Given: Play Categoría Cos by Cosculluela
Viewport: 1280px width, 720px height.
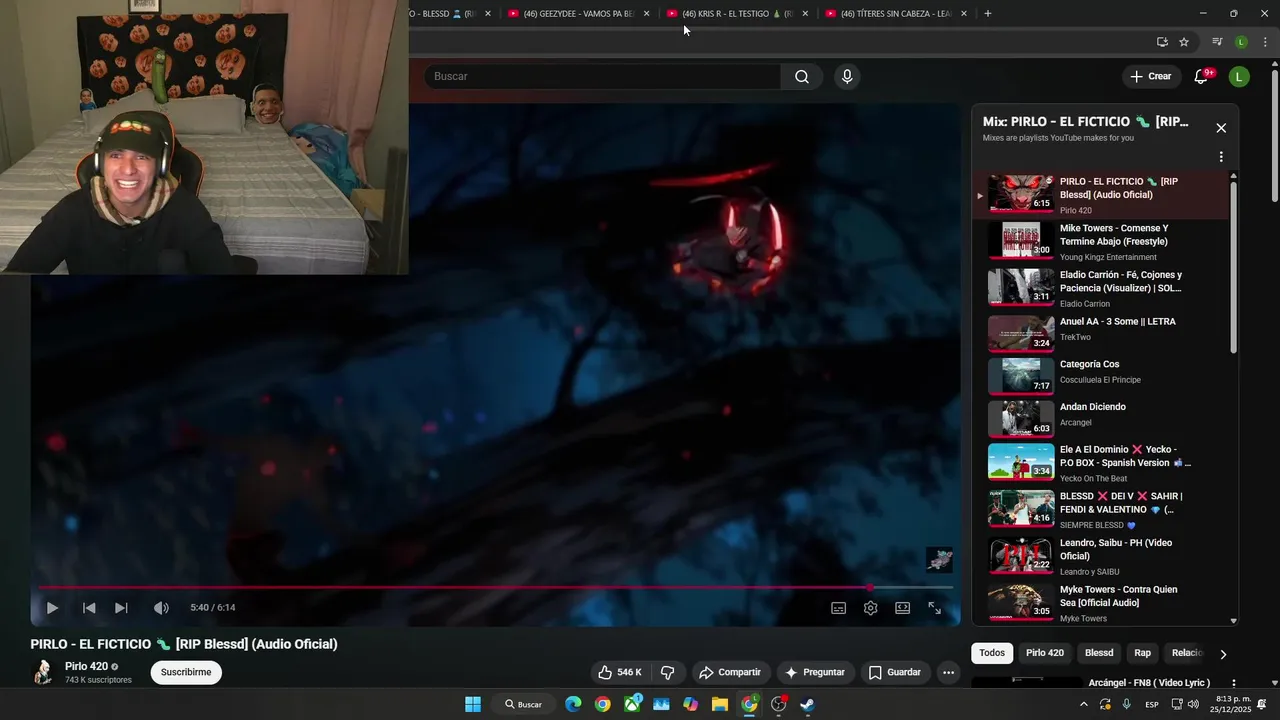Looking at the screenshot, I should point(1100,376).
